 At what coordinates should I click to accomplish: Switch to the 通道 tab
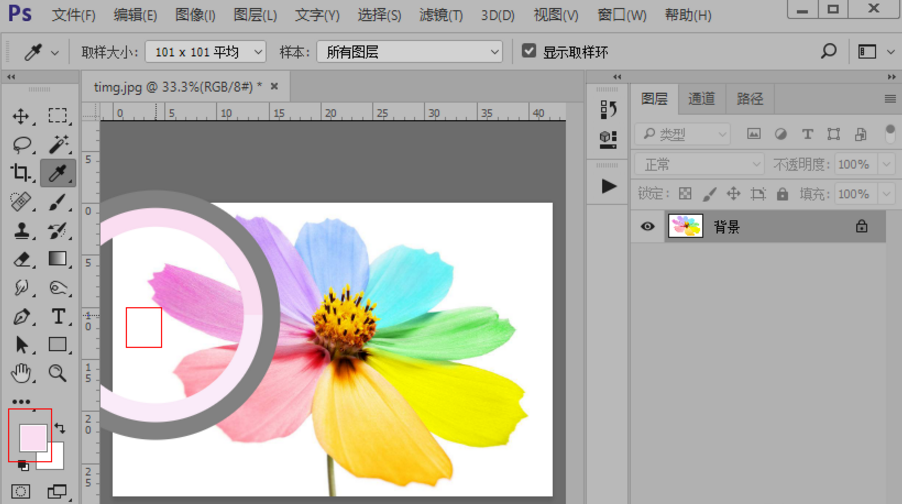[702, 98]
